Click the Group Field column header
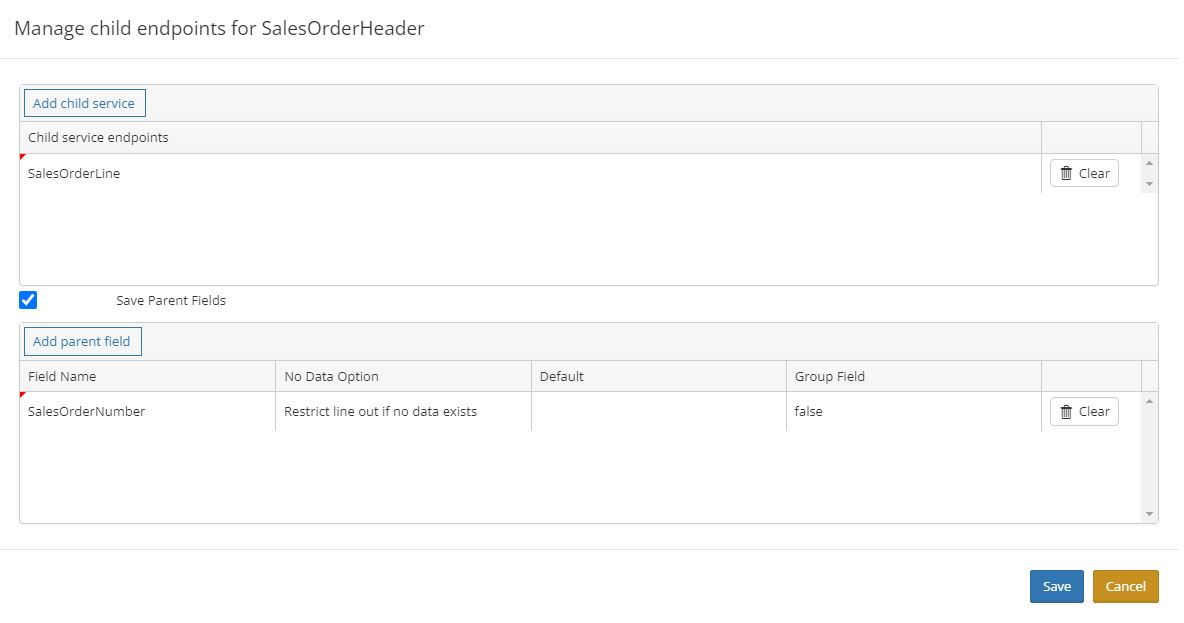 pos(914,376)
